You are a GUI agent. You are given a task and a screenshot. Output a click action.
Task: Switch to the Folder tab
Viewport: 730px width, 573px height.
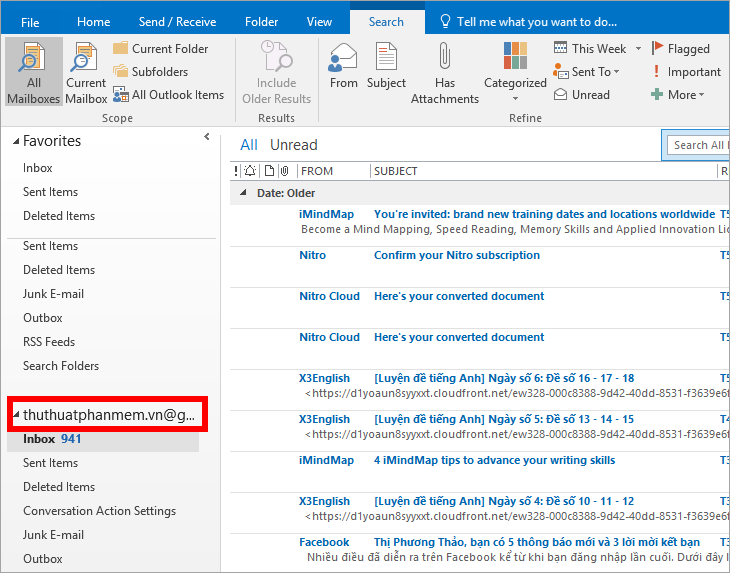point(261,22)
